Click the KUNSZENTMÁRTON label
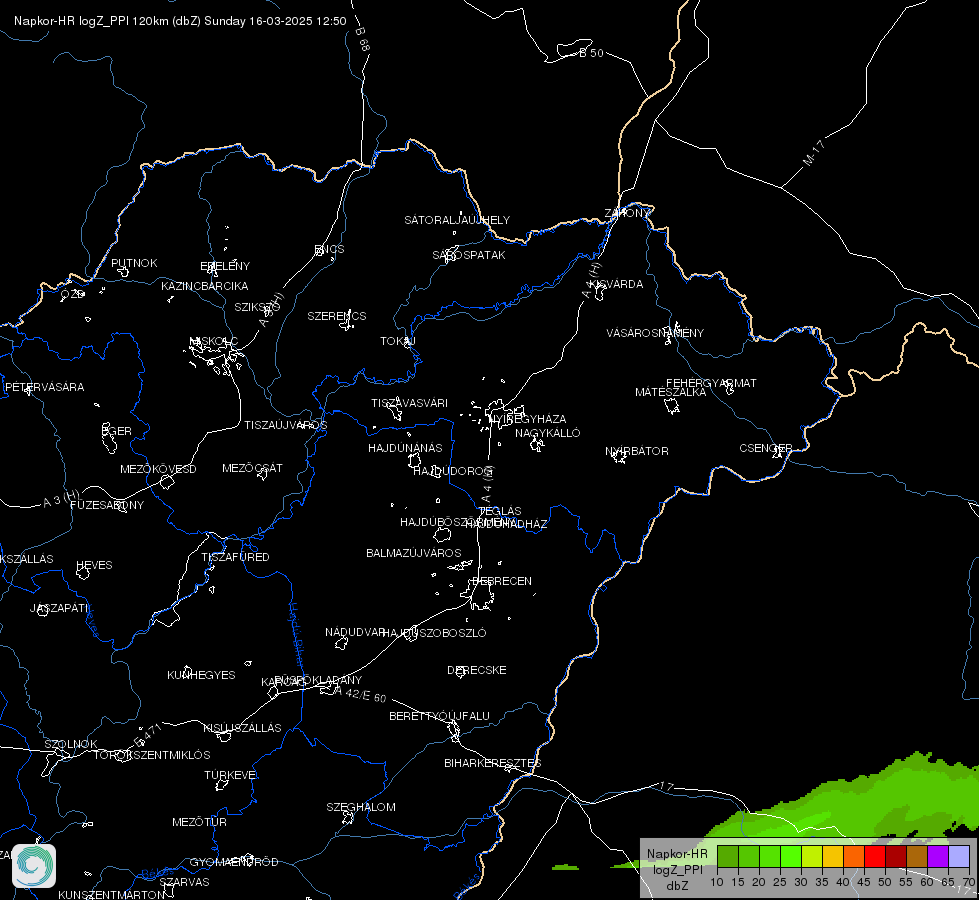This screenshot has height=900, width=979. tap(111, 894)
